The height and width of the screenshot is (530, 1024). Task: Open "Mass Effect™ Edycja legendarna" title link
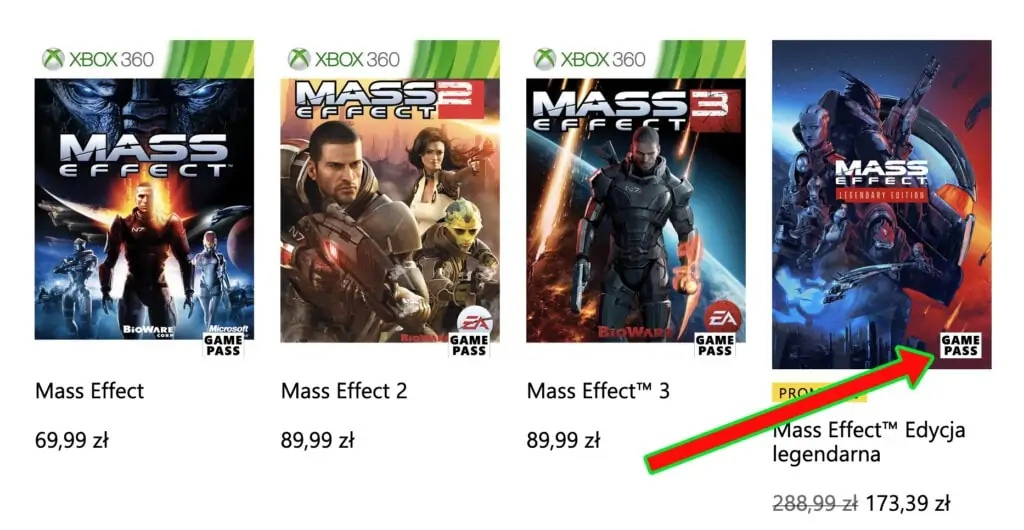tap(869, 442)
